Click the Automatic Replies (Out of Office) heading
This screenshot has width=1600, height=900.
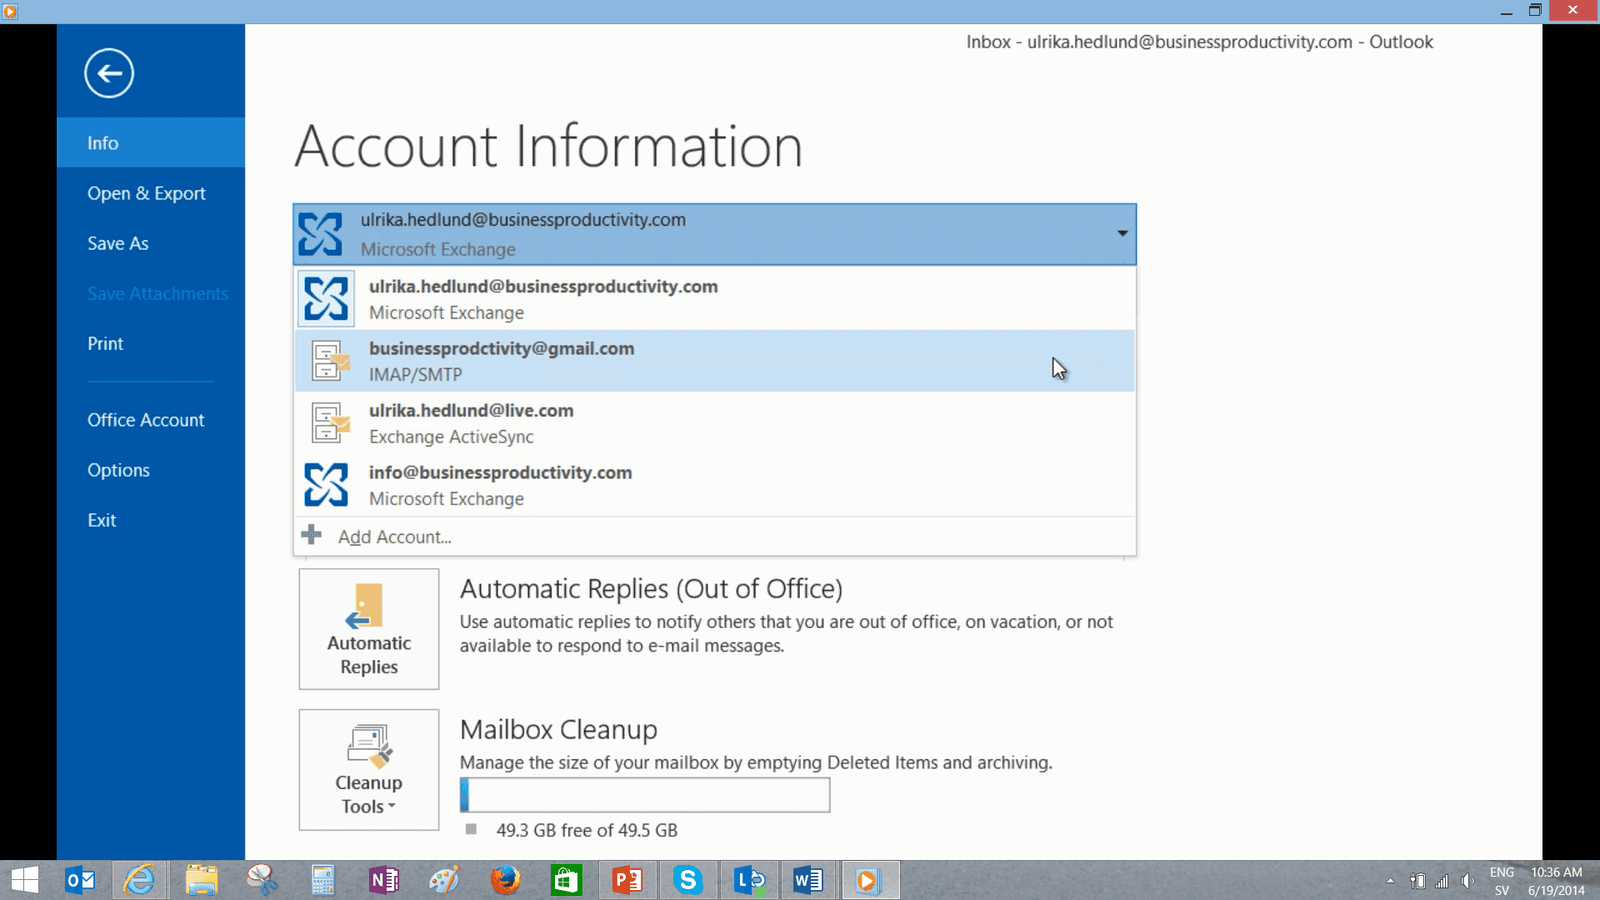click(x=651, y=589)
